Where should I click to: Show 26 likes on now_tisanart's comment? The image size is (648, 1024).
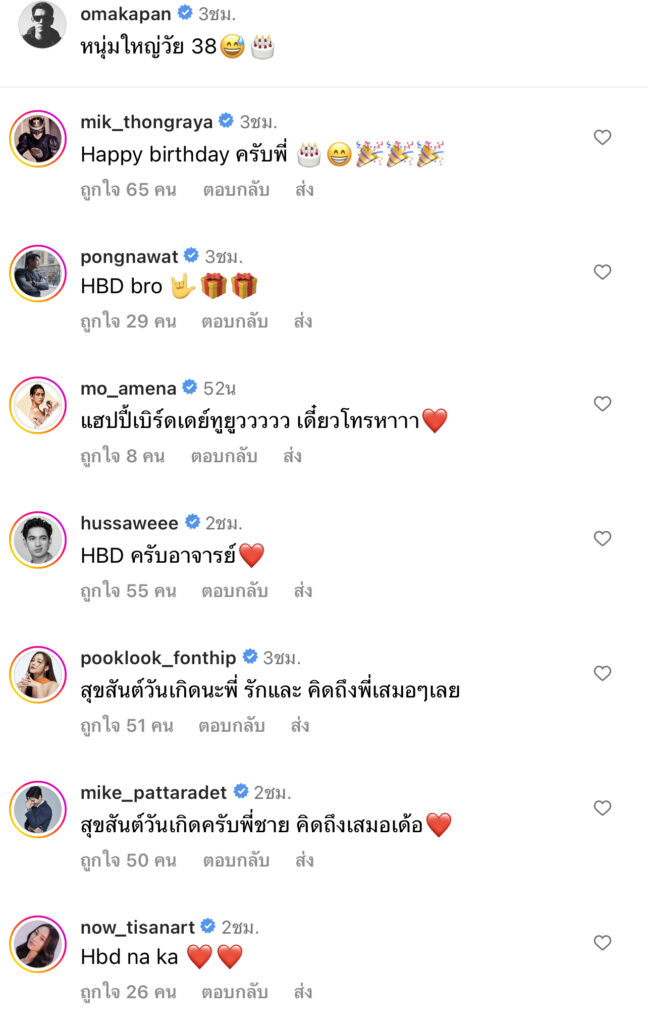[x=128, y=992]
